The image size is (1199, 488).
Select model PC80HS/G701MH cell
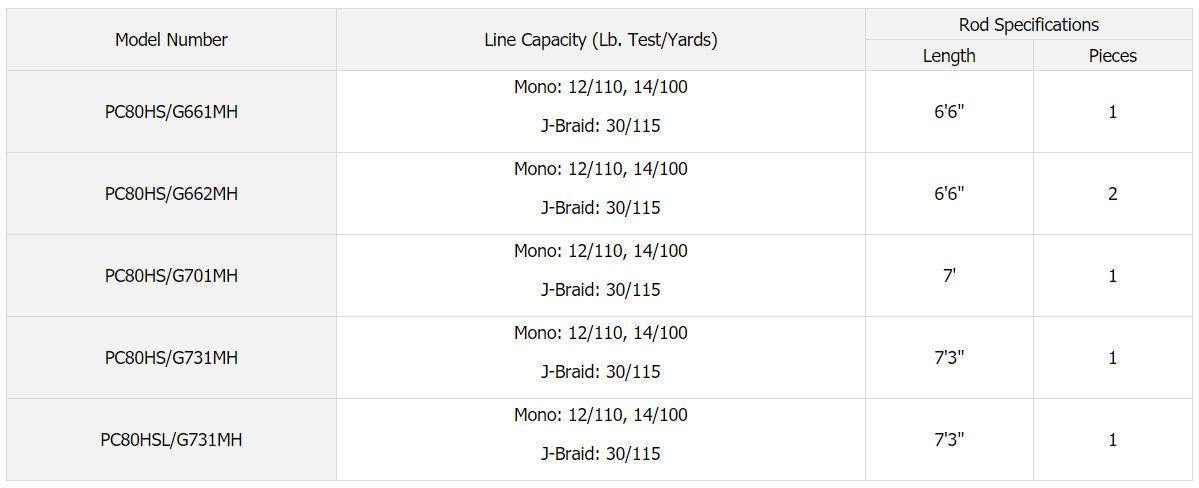tap(171, 276)
